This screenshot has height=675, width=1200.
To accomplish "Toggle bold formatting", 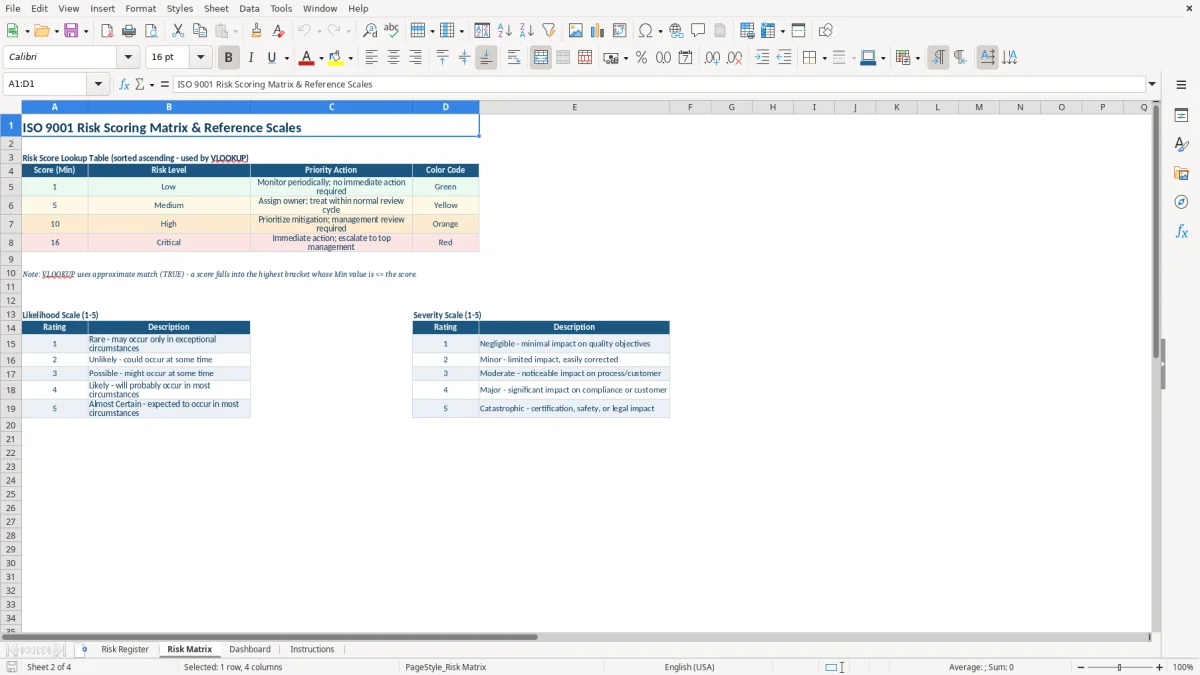I will pyautogui.click(x=229, y=58).
